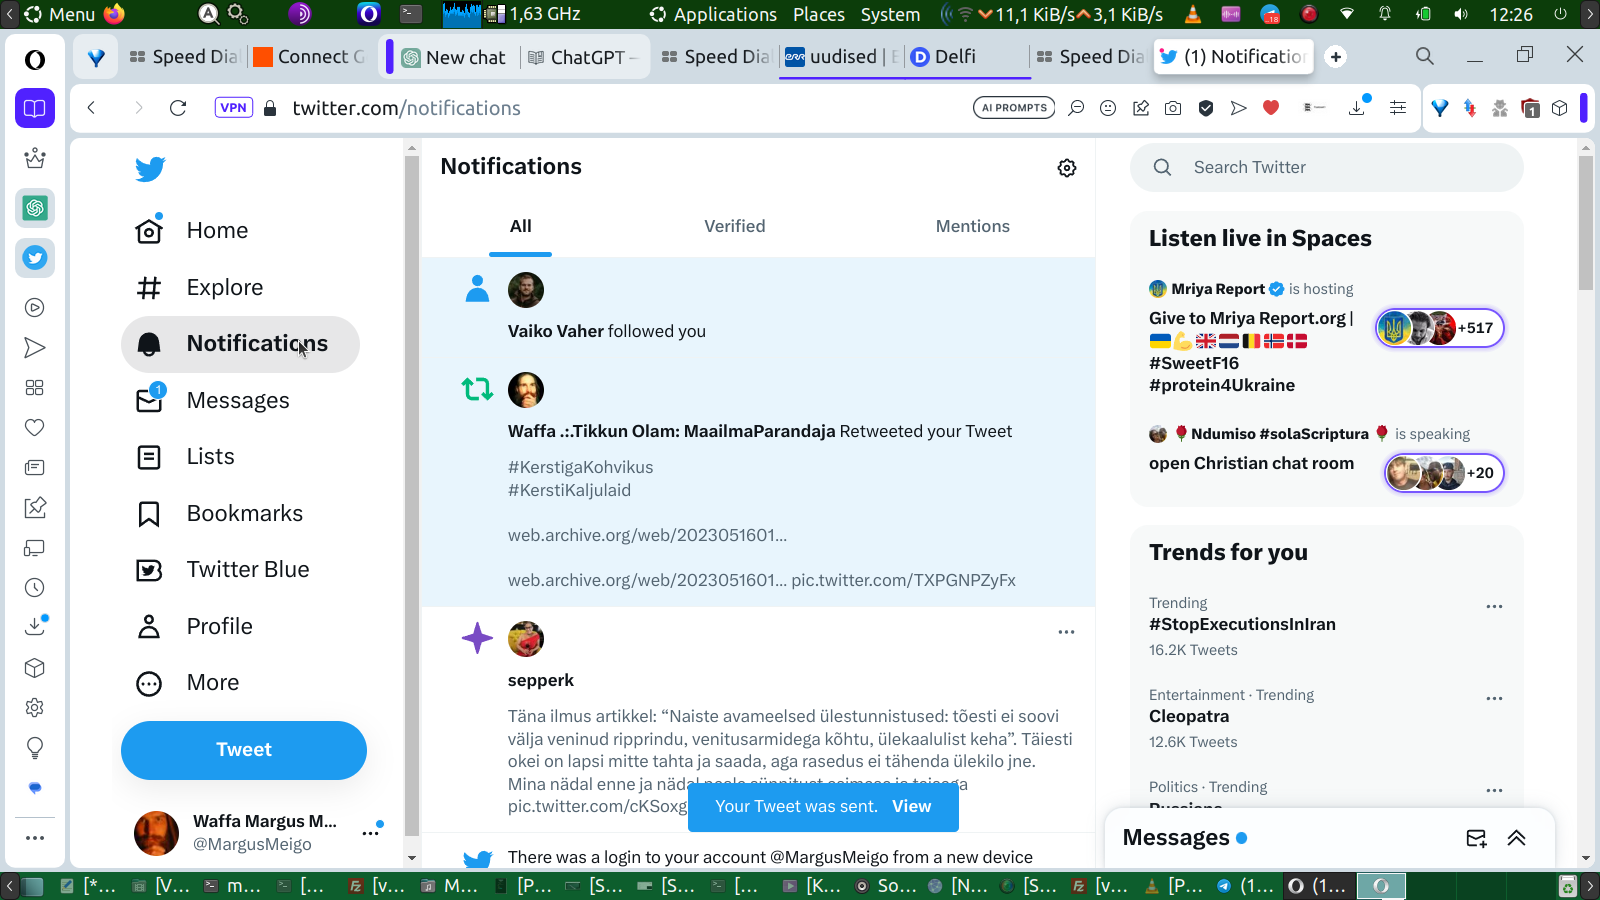
Task: Open more options for #StopExecutionsInIran trend
Action: click(x=1494, y=607)
